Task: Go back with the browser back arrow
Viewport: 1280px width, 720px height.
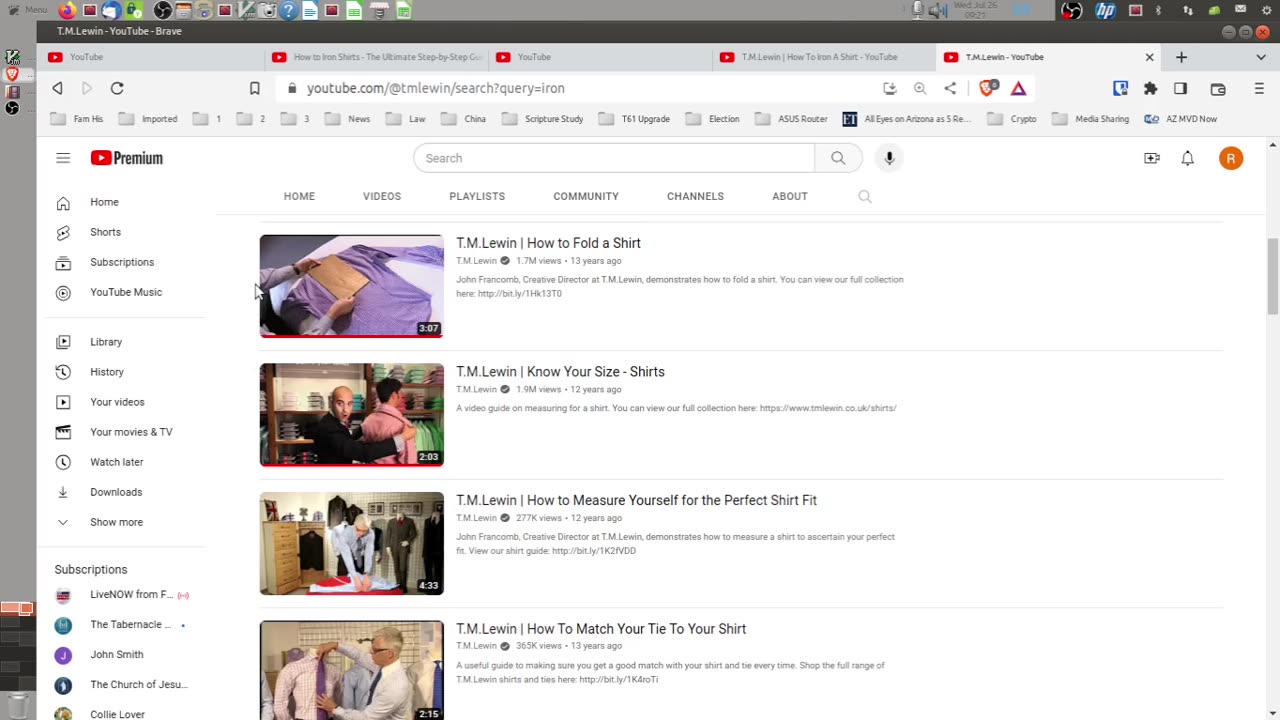Action: pos(57,88)
